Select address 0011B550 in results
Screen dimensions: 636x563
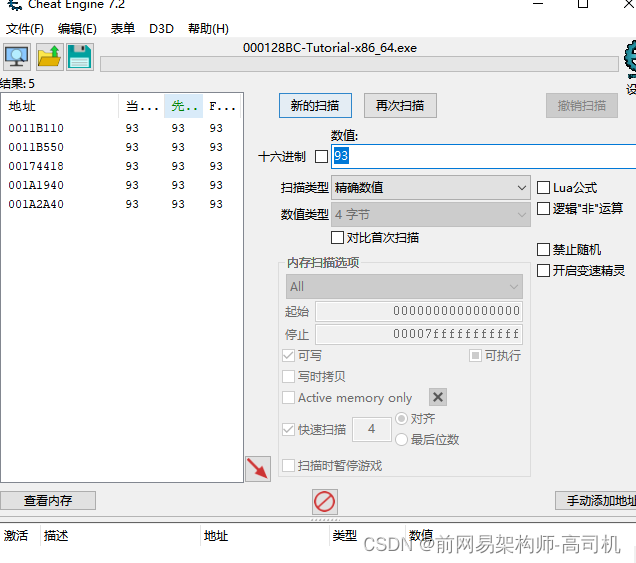click(x=36, y=148)
